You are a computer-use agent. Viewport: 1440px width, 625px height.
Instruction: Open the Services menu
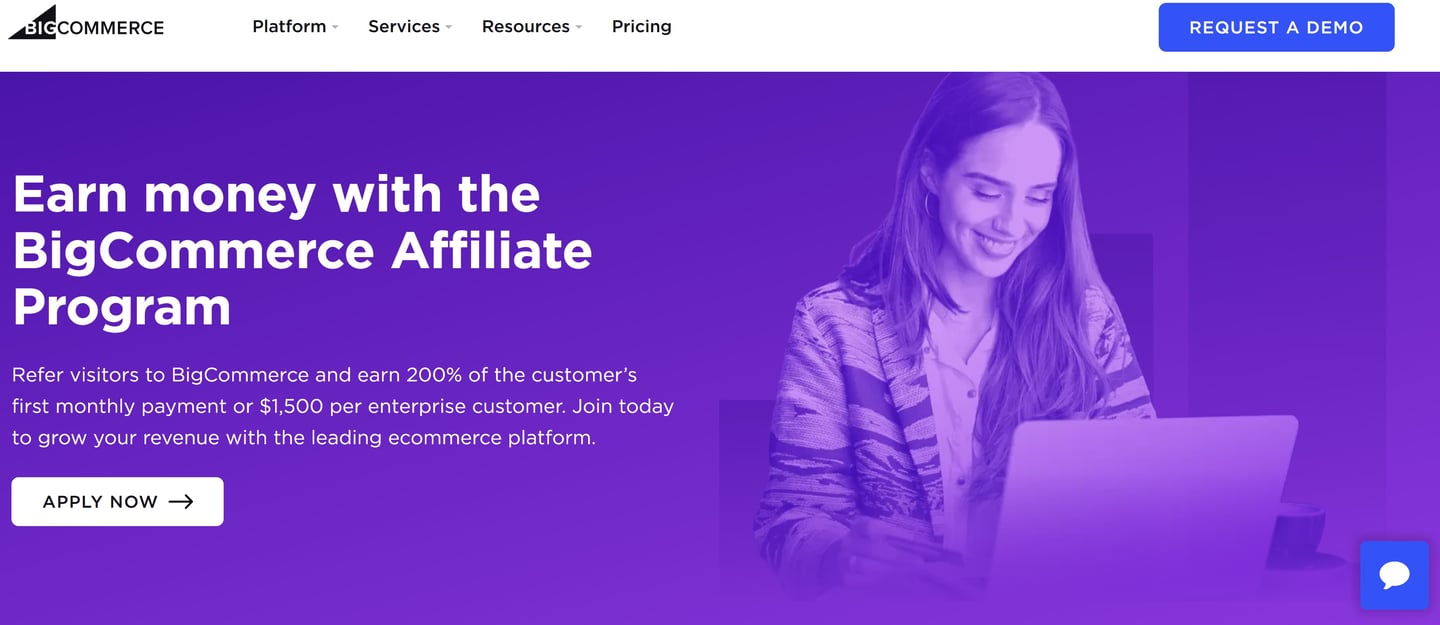click(404, 27)
